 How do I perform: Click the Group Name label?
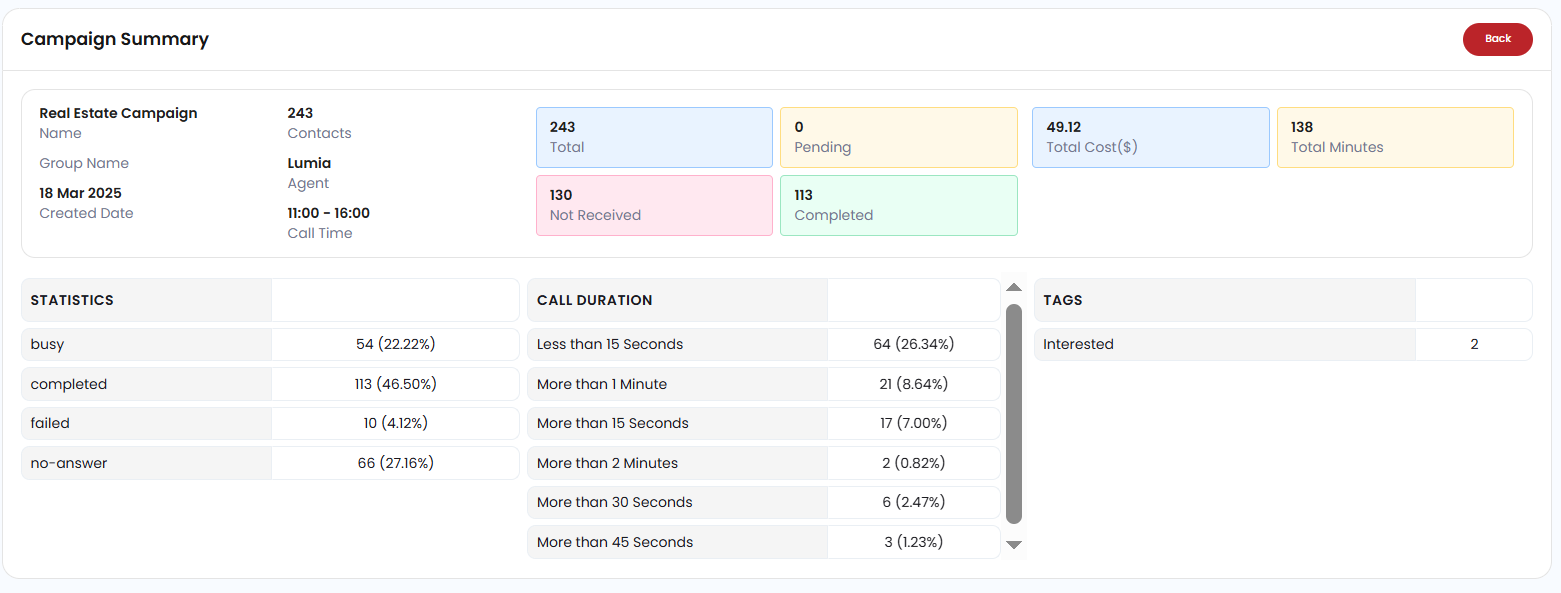pos(84,163)
